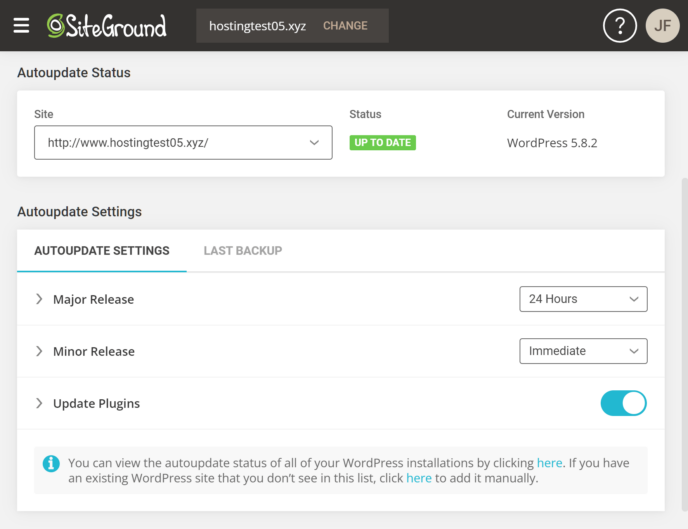Click the 'here' link to add site manually
Viewport: 688px width, 529px height.
point(419,478)
